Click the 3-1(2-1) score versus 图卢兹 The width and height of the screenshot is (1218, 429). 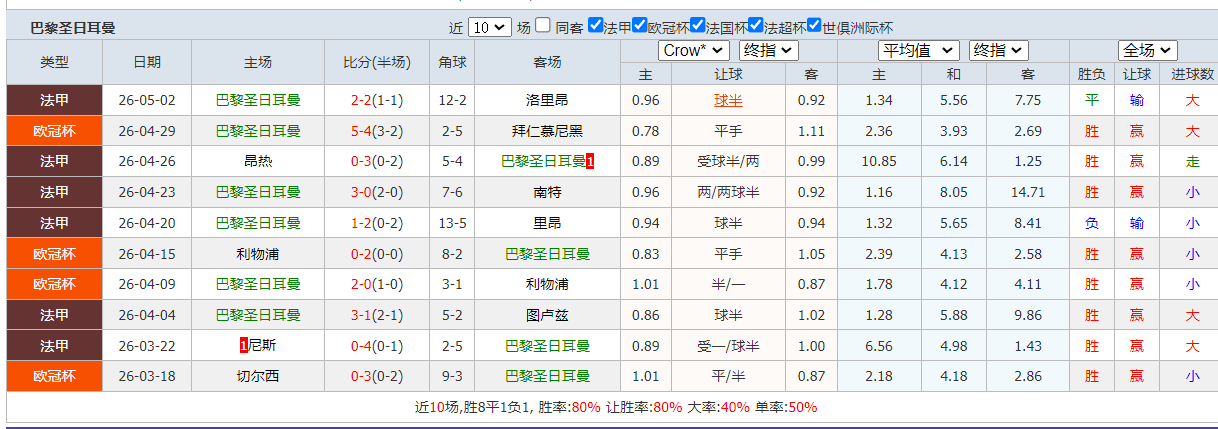point(376,315)
